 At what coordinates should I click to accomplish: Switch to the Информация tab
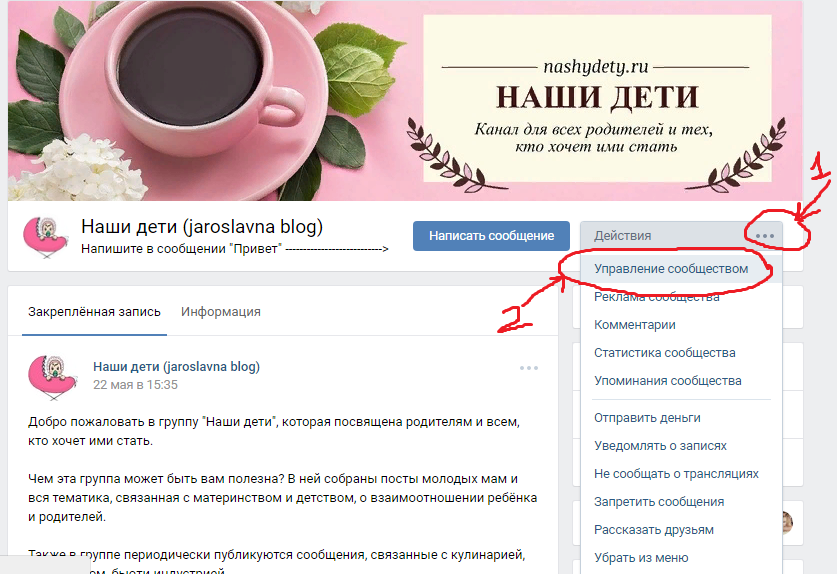[220, 312]
